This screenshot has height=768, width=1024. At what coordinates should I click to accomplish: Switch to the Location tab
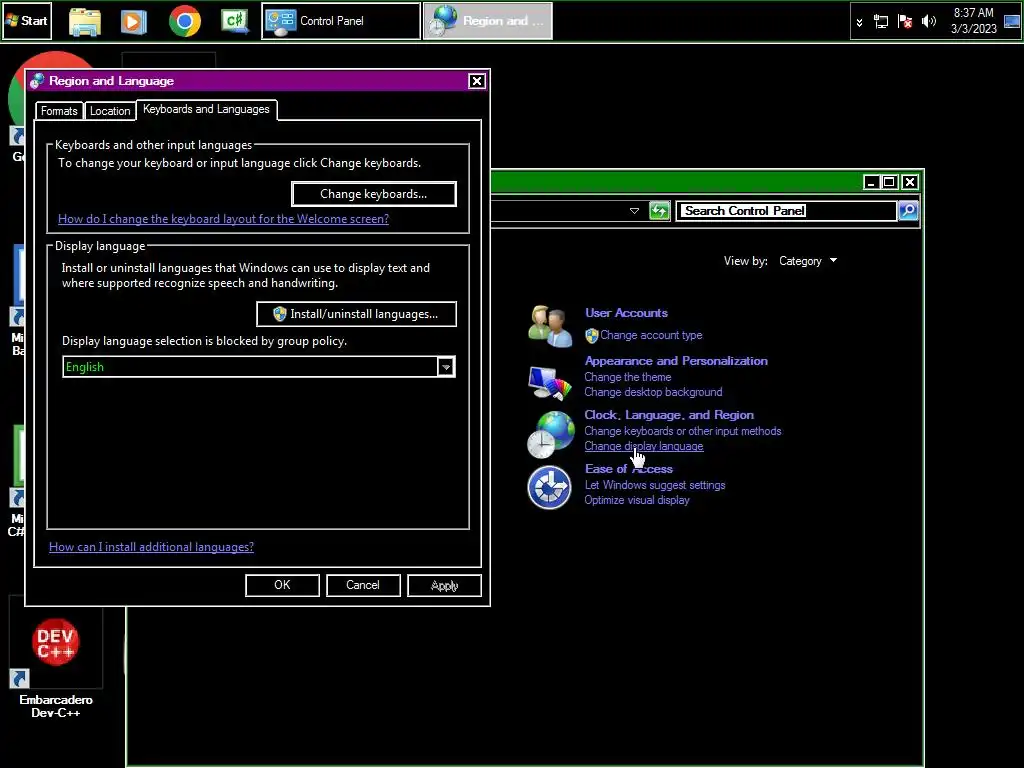pos(110,111)
